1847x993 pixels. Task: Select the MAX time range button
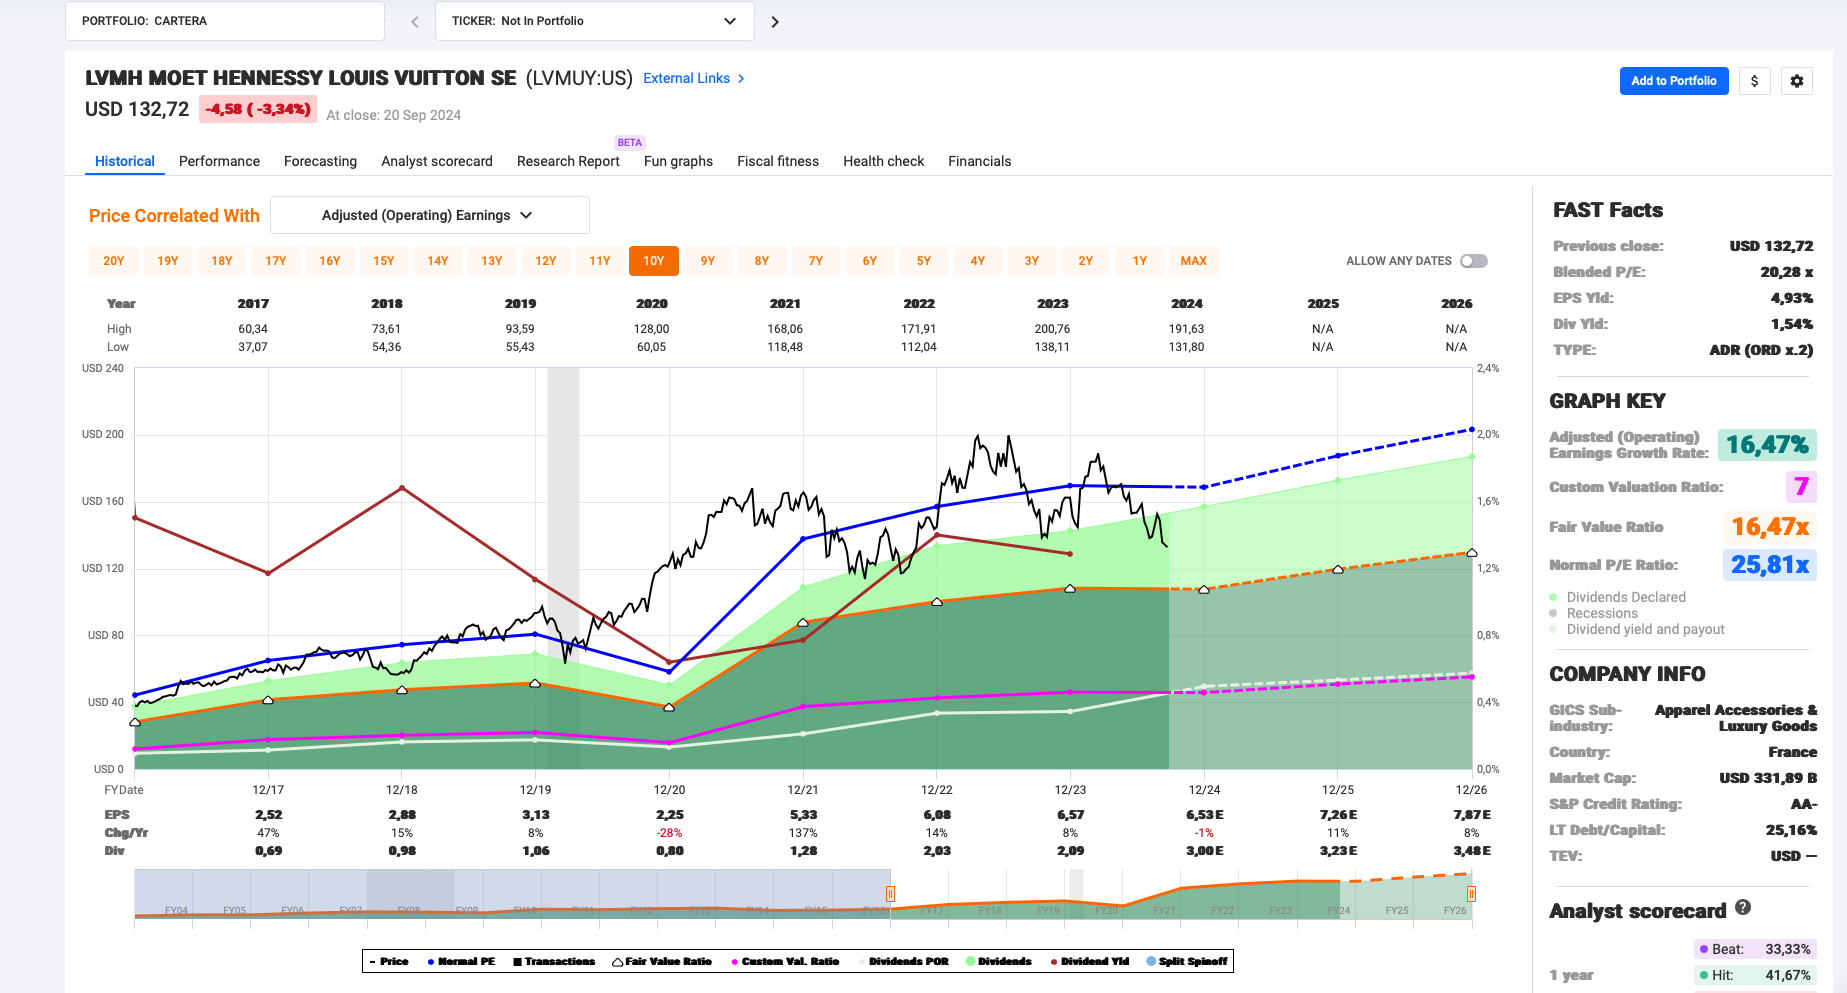[1194, 261]
